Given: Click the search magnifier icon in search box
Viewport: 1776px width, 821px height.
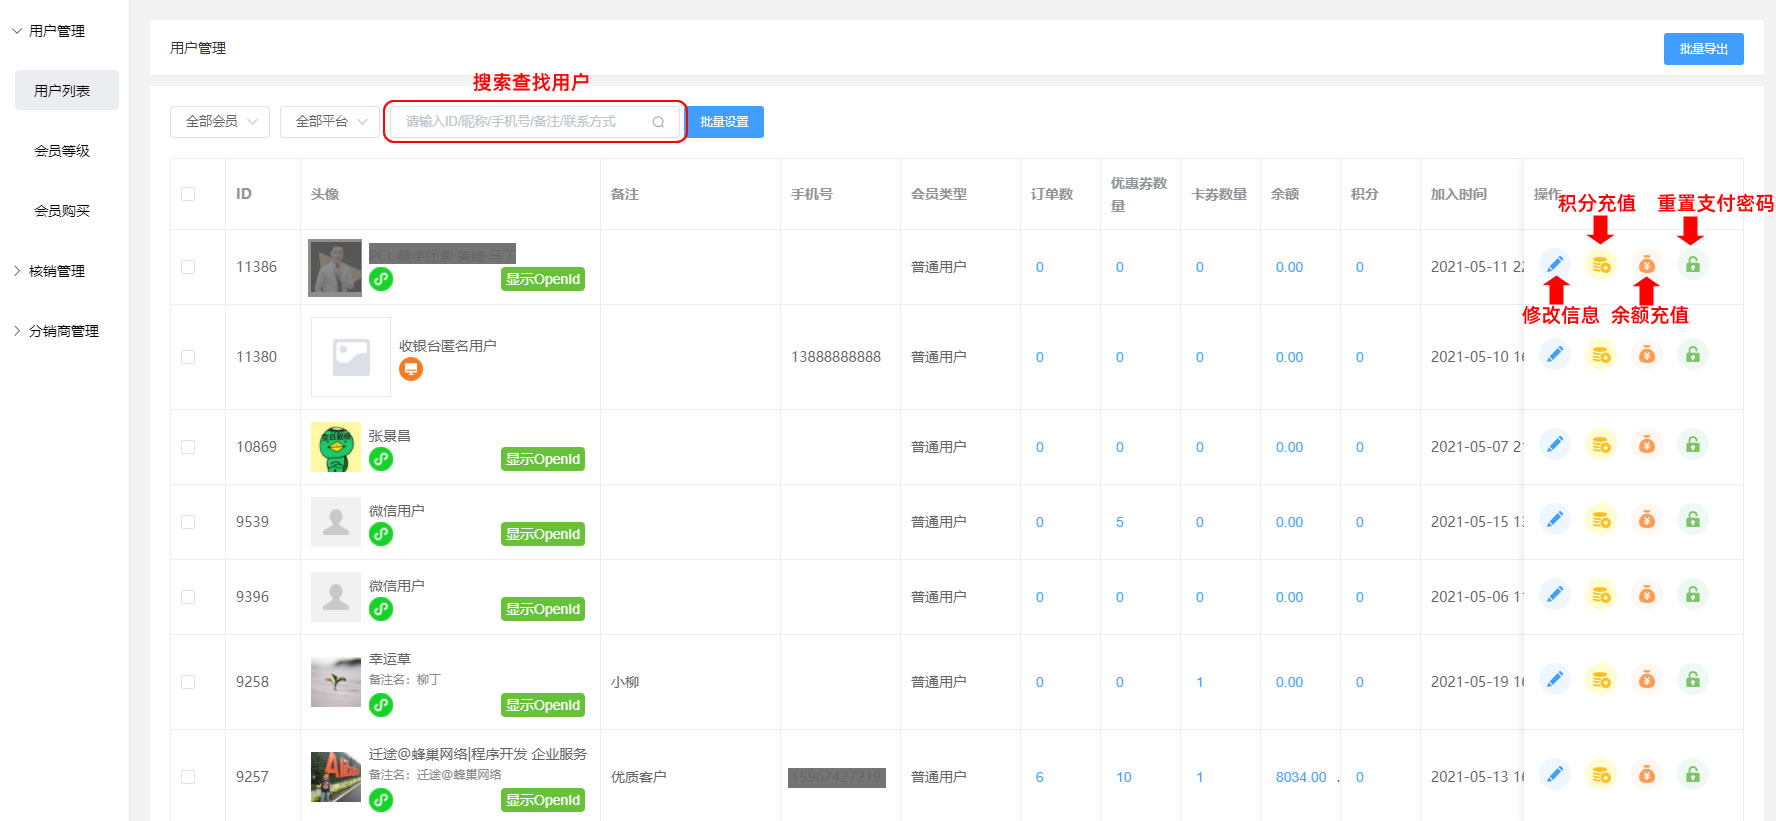Looking at the screenshot, I should tap(658, 122).
